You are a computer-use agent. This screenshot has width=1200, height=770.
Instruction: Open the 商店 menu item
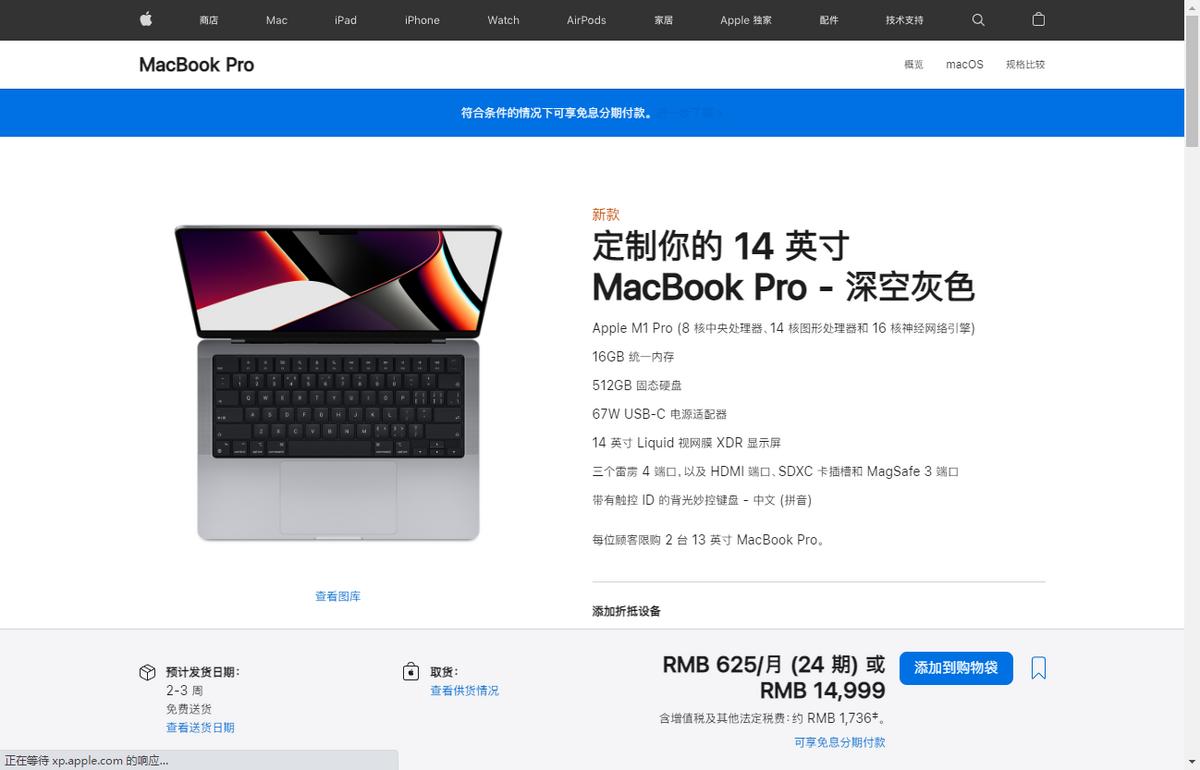209,20
